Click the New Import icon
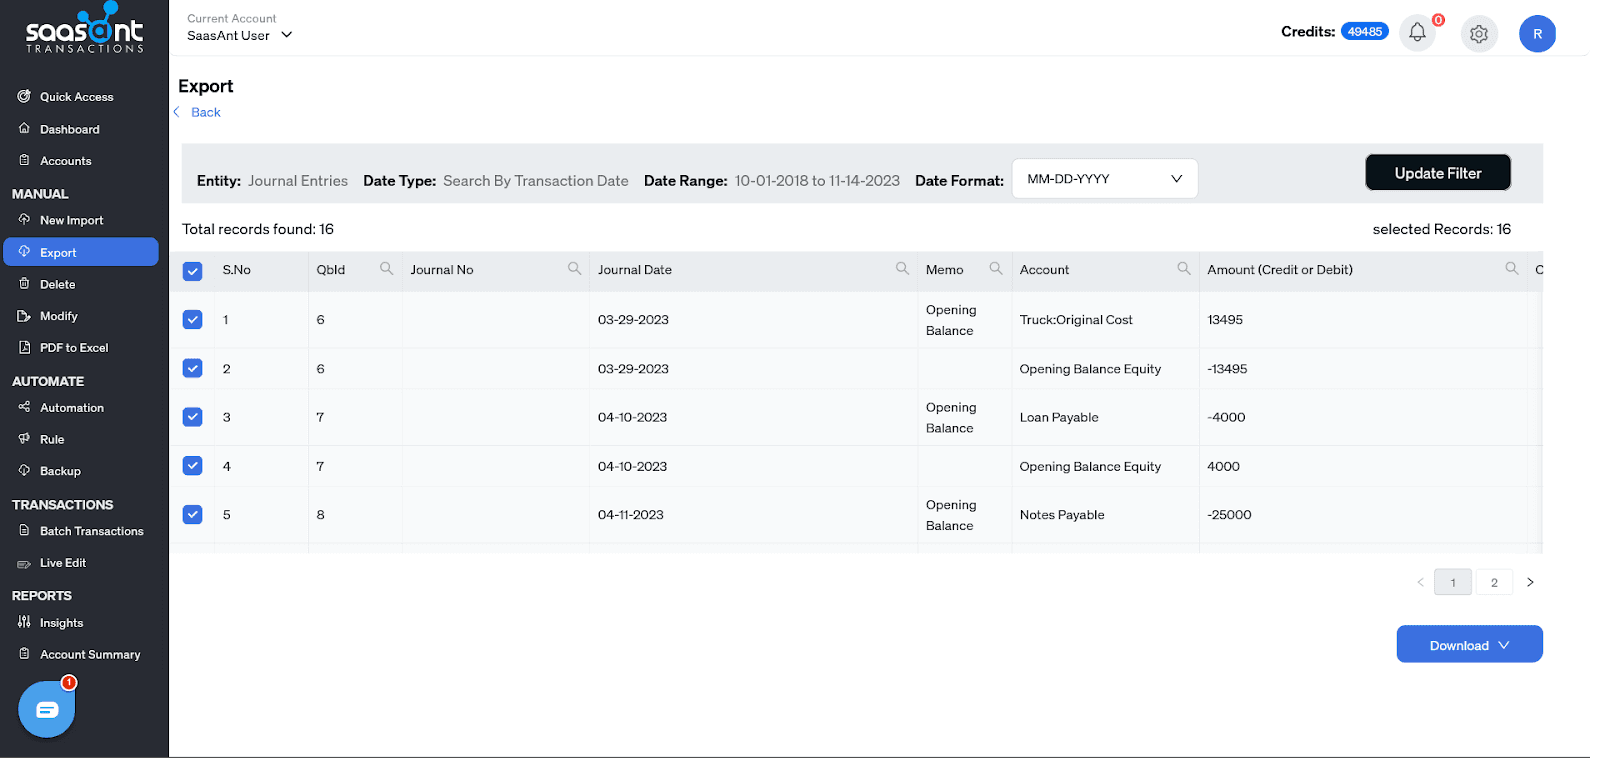 click(24, 220)
